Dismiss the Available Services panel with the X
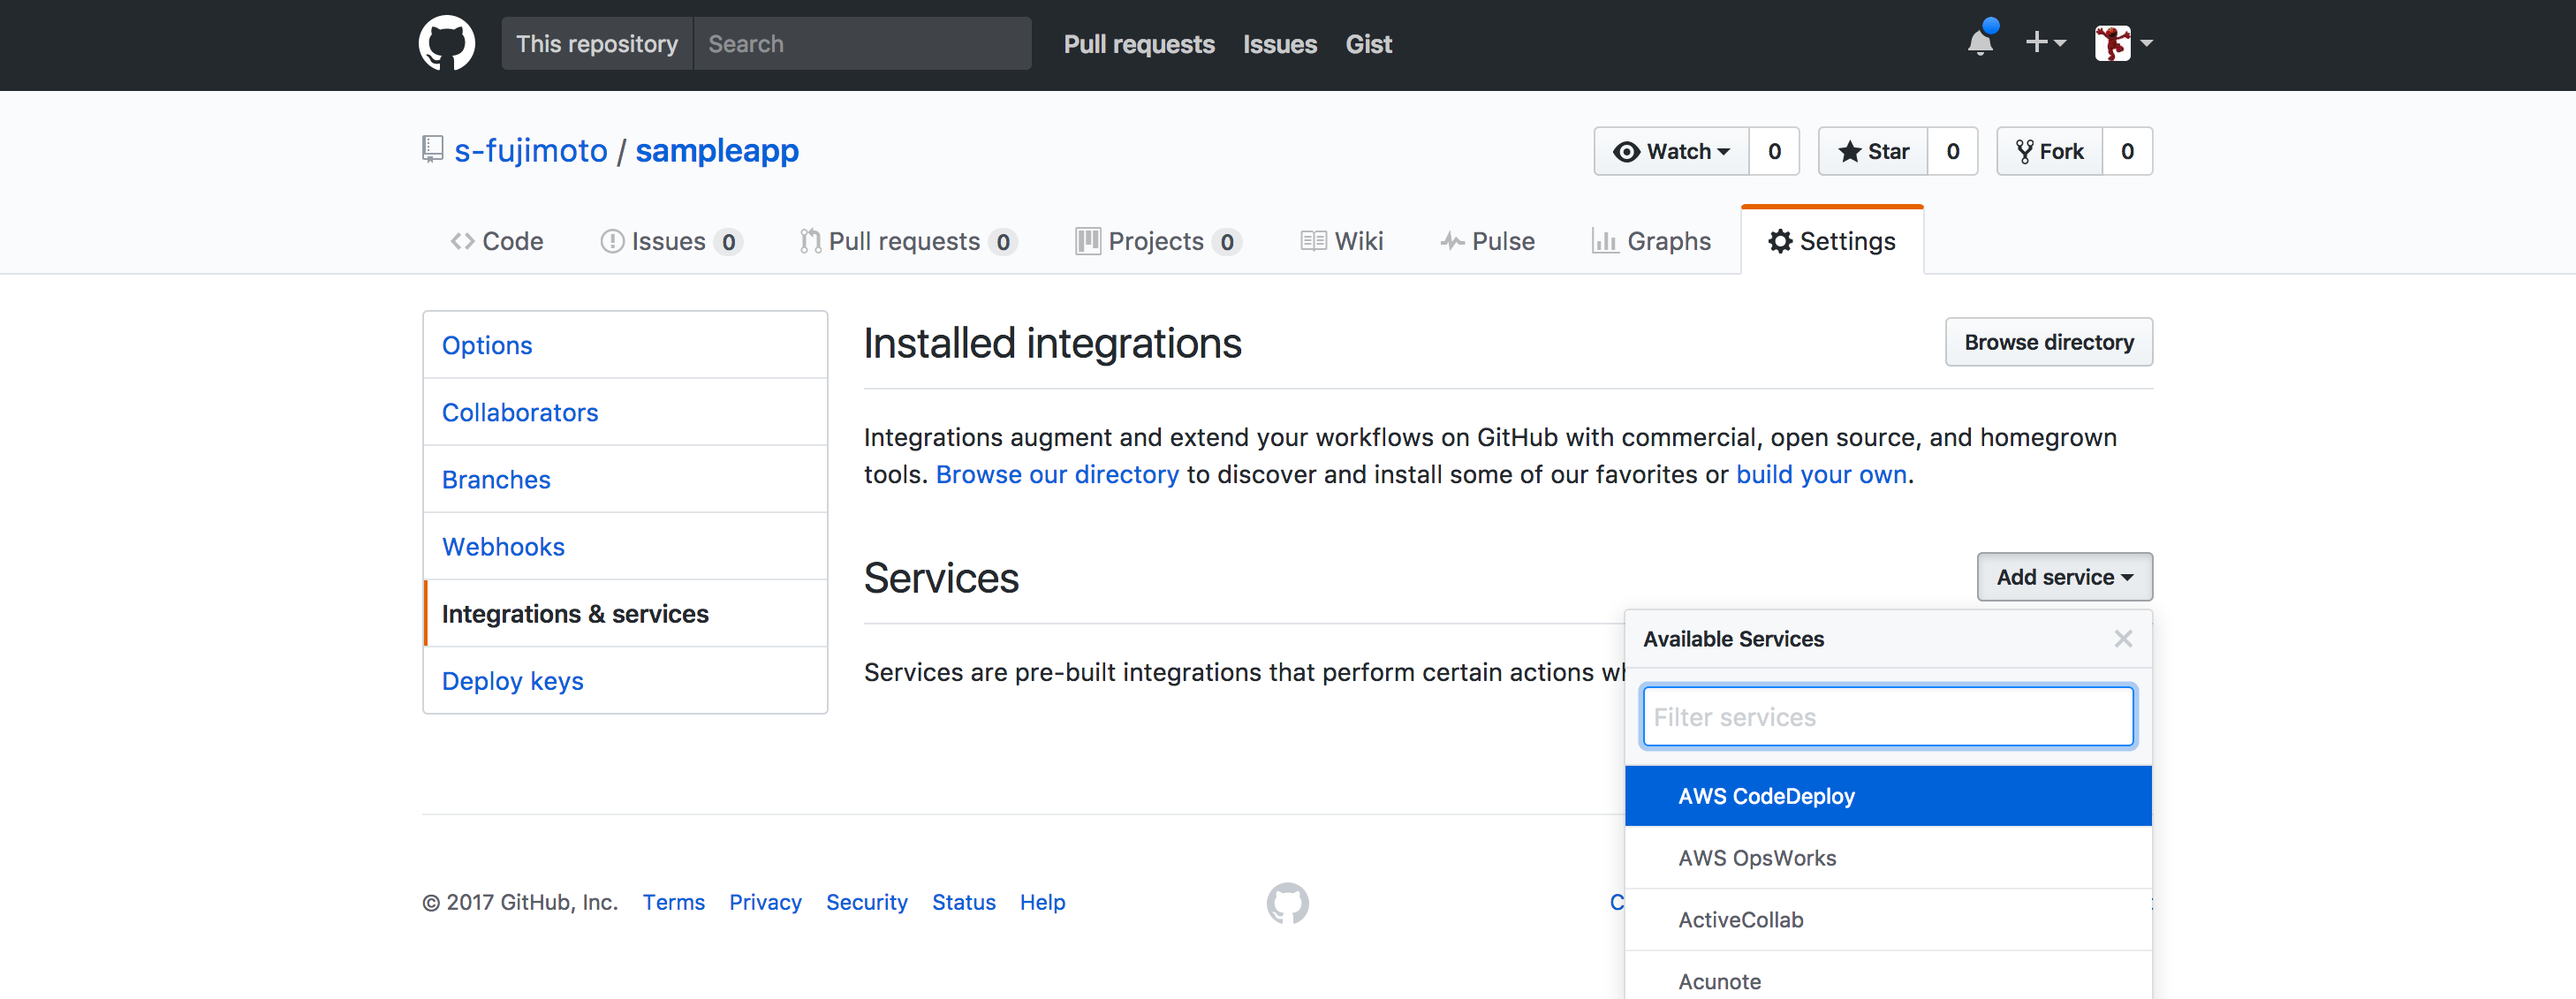Viewport: 2576px width, 999px height. [x=2123, y=639]
